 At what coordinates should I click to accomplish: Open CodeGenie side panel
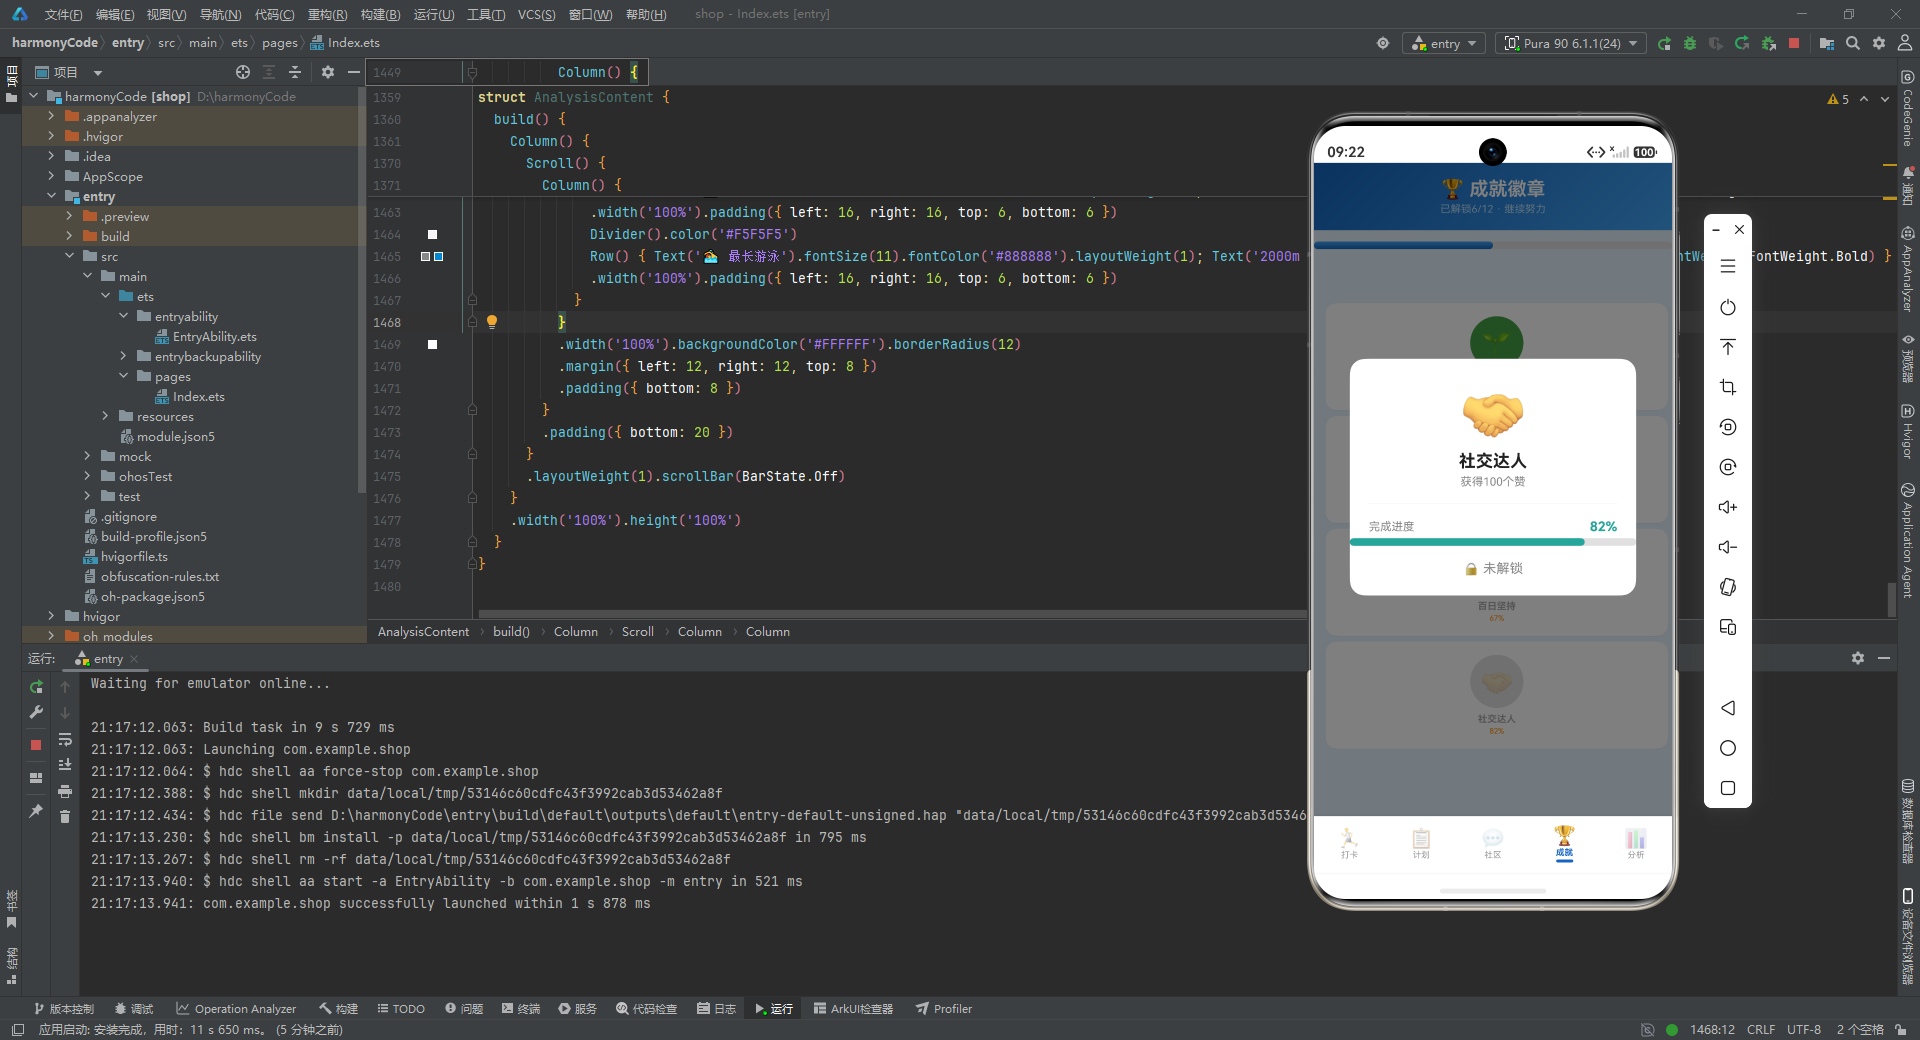click(x=1908, y=111)
